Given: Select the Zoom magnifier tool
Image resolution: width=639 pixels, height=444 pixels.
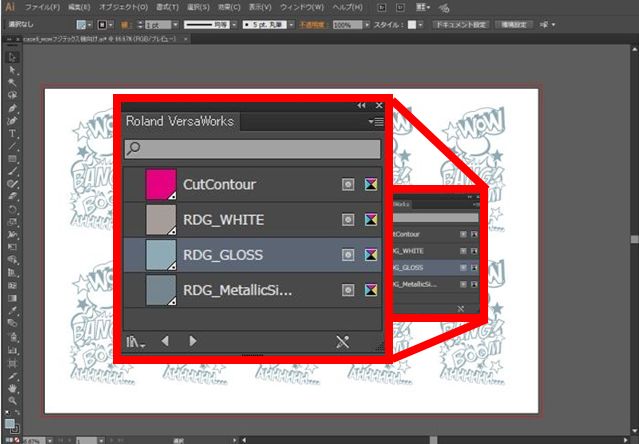Looking at the screenshot, I should point(12,400).
